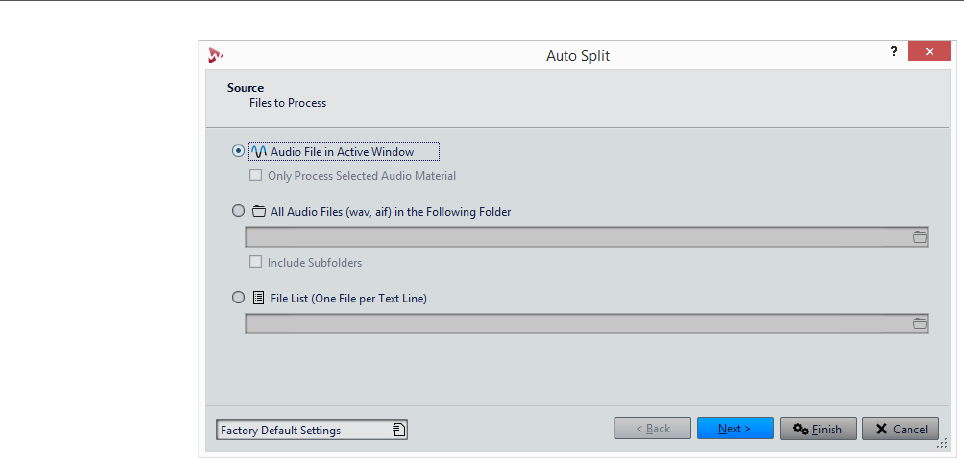Open presets via Factory Default Settings icon
The width and height of the screenshot is (964, 458).
(x=398, y=430)
